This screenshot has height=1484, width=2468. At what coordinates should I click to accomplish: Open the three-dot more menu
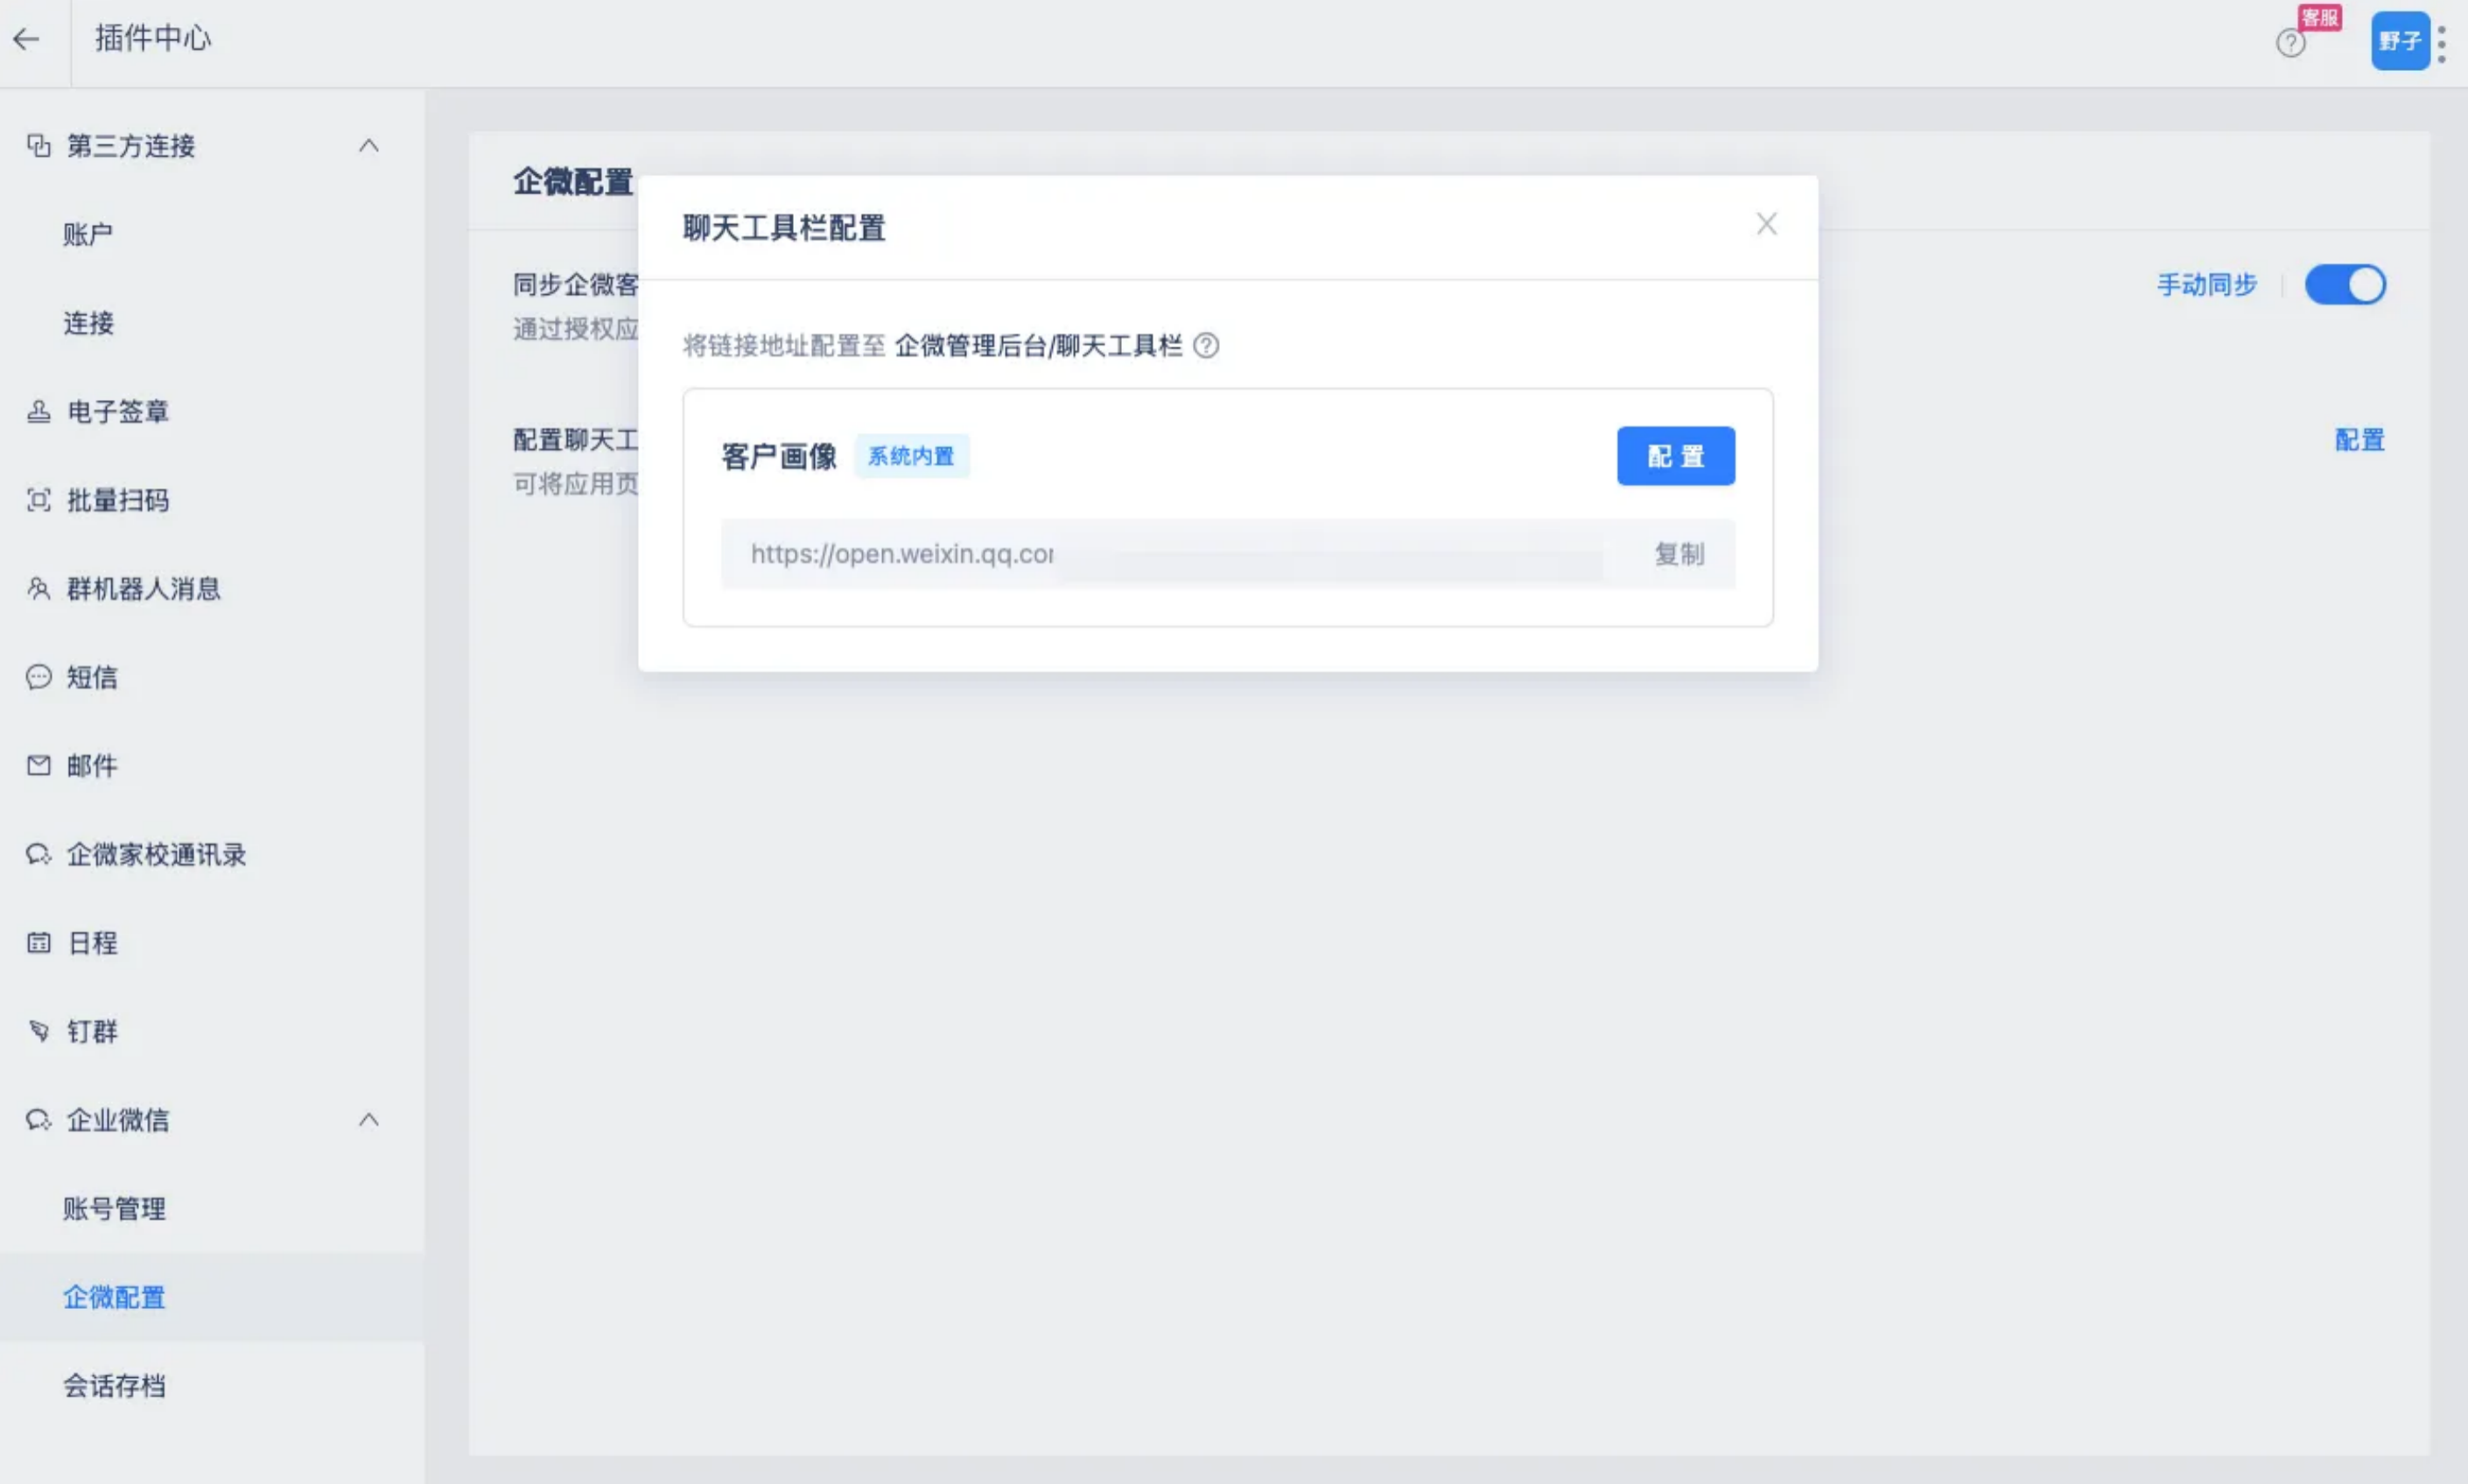coord(2442,44)
